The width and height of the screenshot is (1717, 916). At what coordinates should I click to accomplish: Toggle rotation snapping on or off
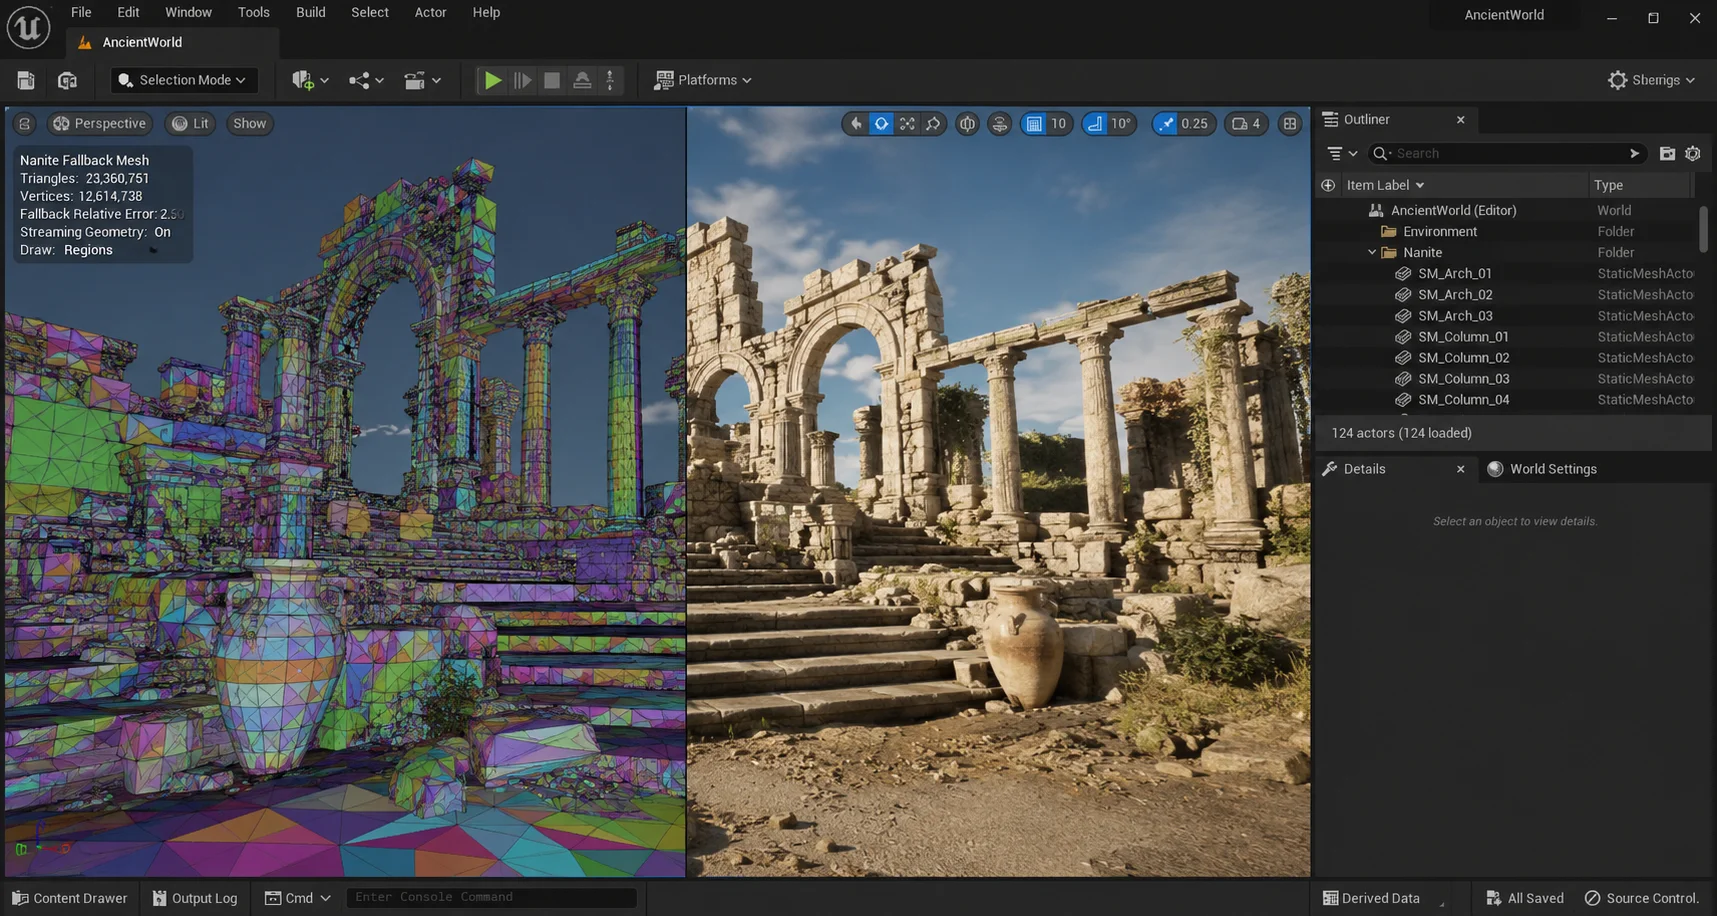coord(1095,123)
